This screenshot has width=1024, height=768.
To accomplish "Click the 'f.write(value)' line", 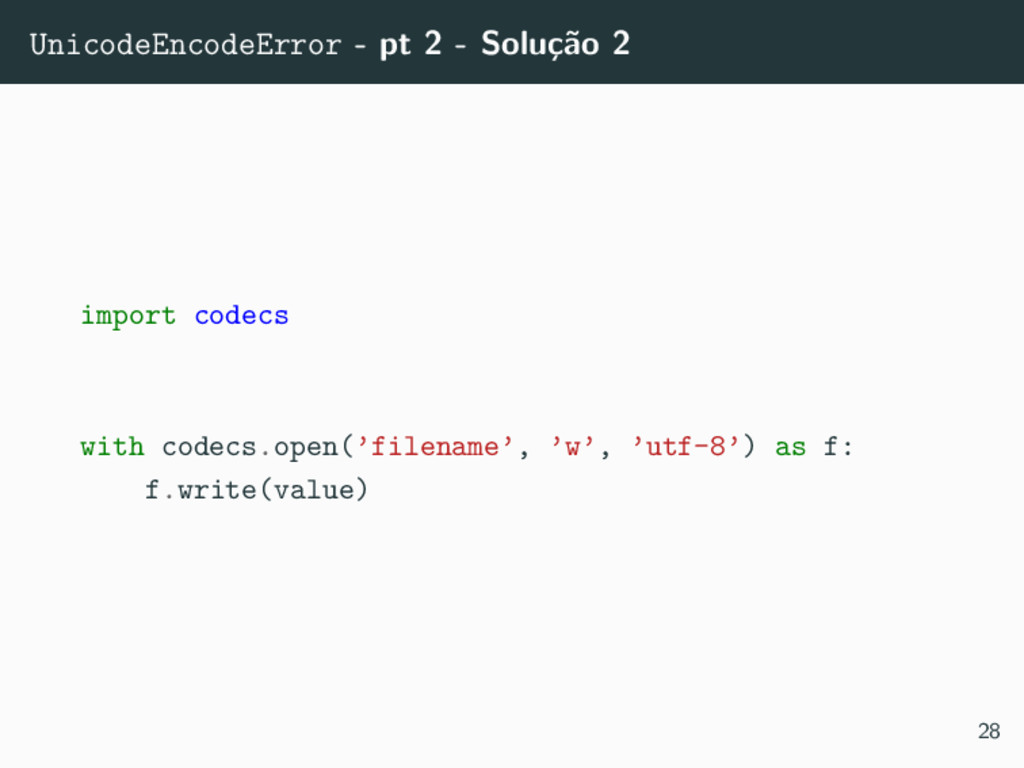I will coord(256,490).
